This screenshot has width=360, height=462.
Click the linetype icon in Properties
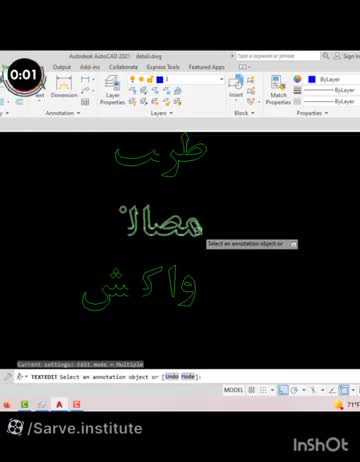[x=297, y=101]
